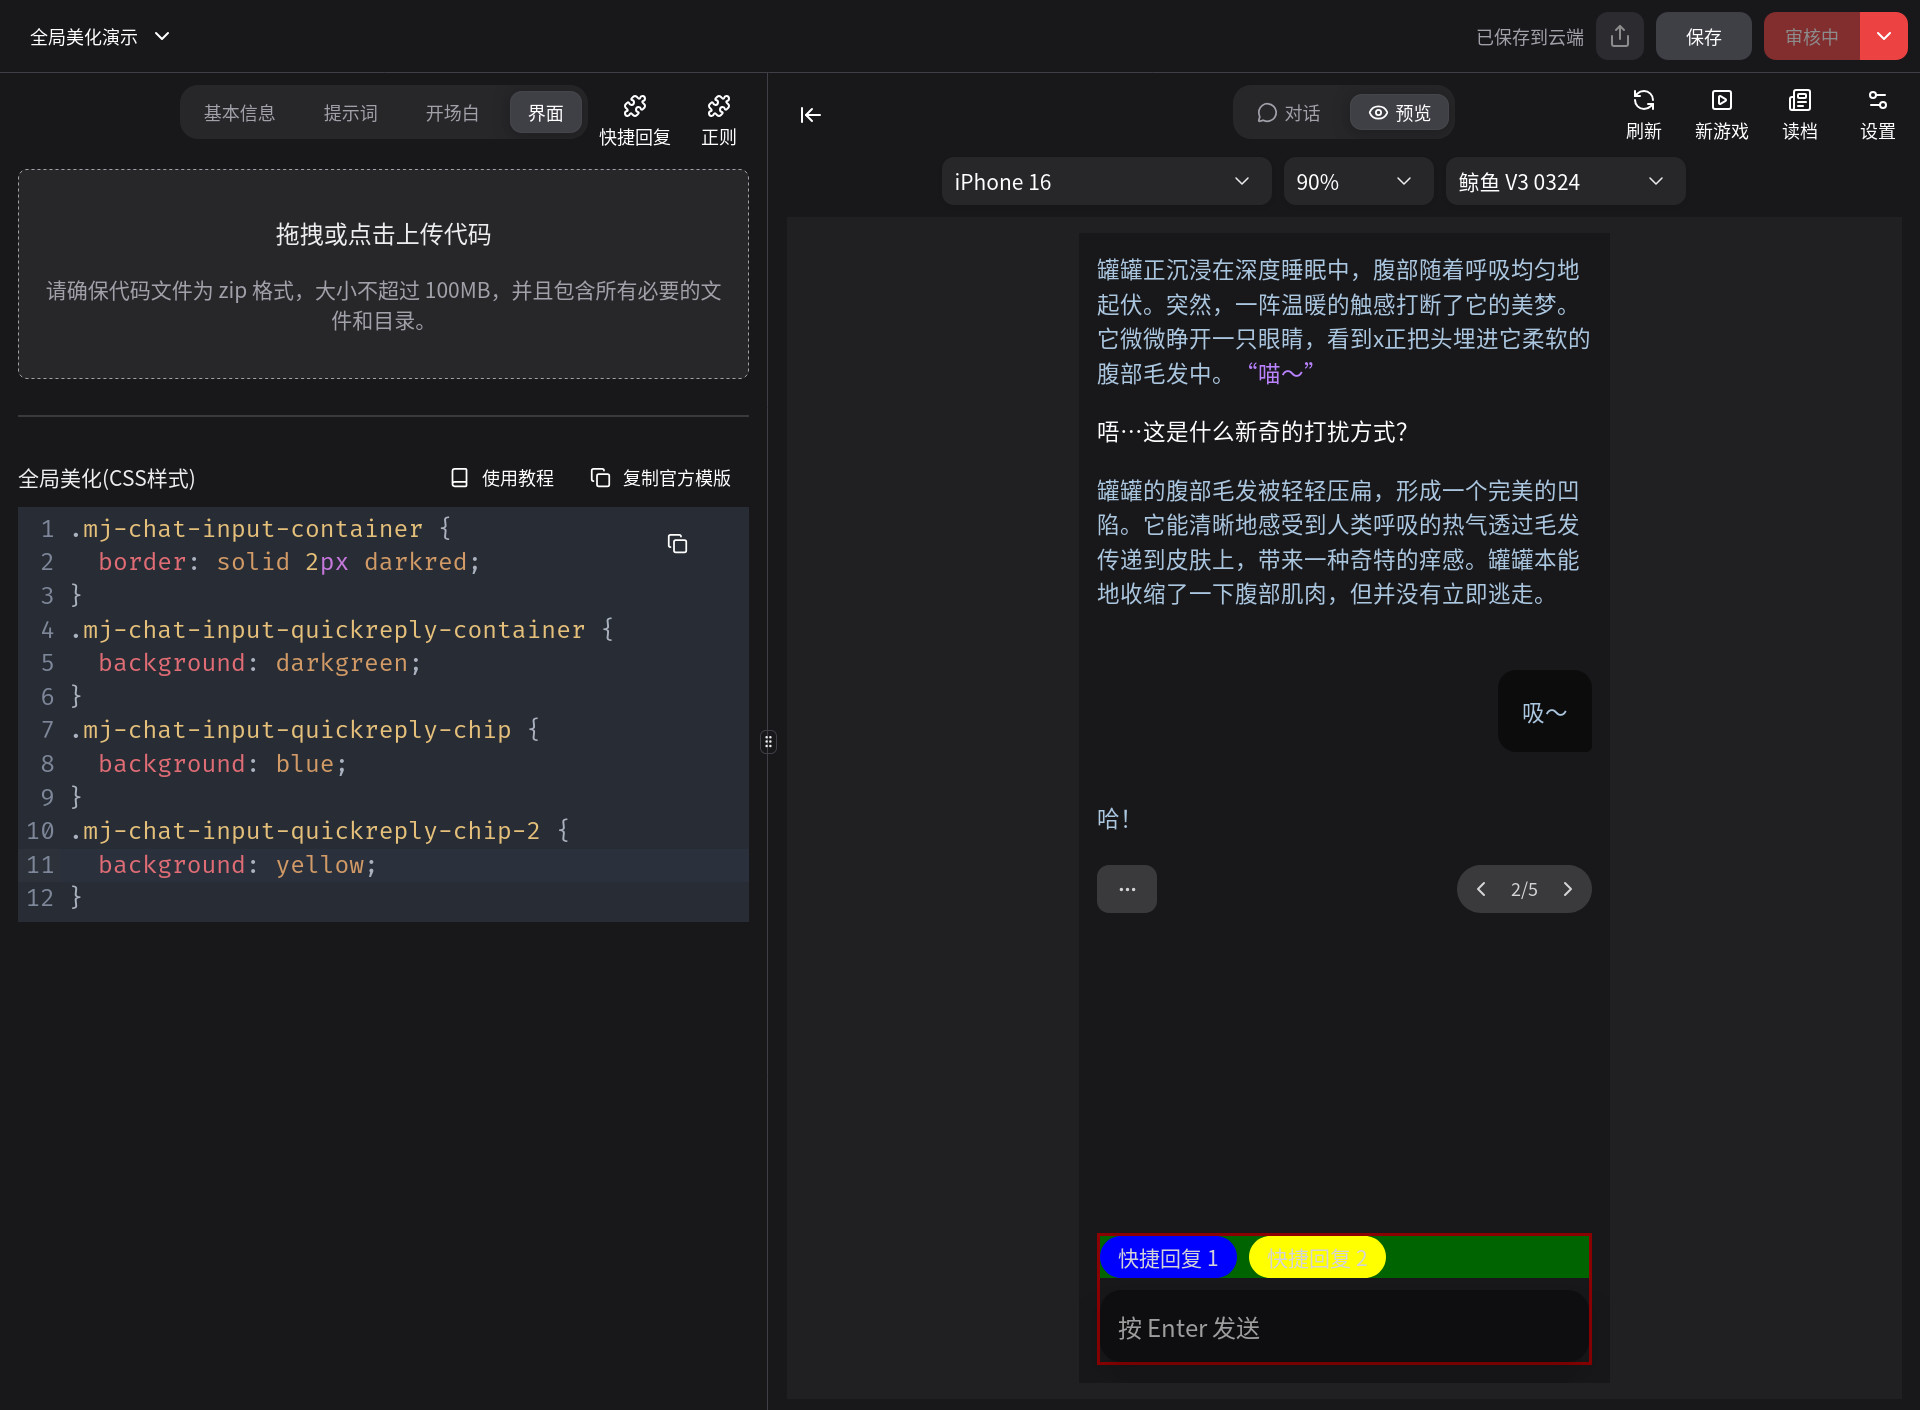Viewport: 1920px width, 1410px height.
Task: Click the 按 Enter 发送 input field
Action: 1343,1328
